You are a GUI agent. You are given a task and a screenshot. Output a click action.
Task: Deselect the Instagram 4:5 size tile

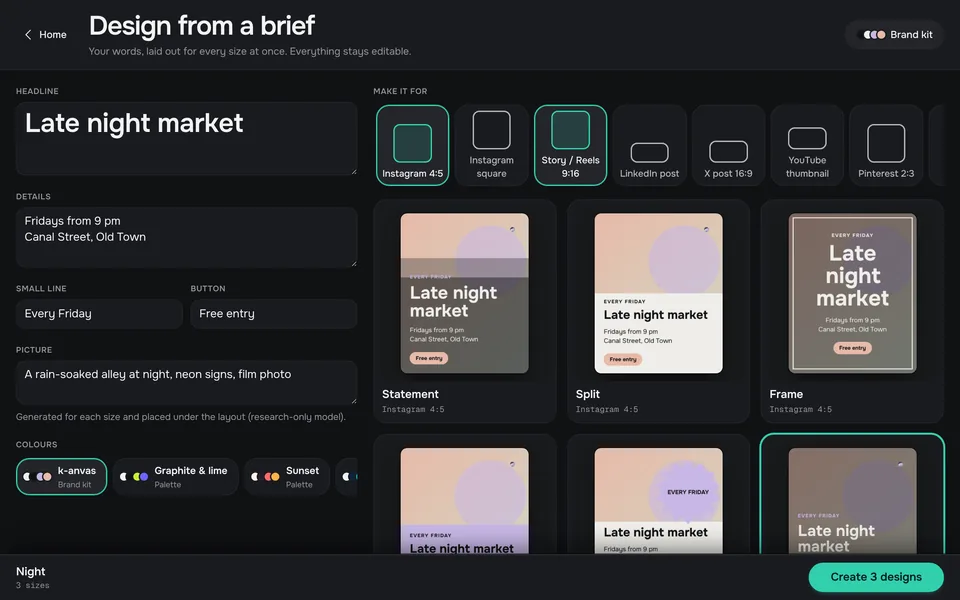click(412, 145)
